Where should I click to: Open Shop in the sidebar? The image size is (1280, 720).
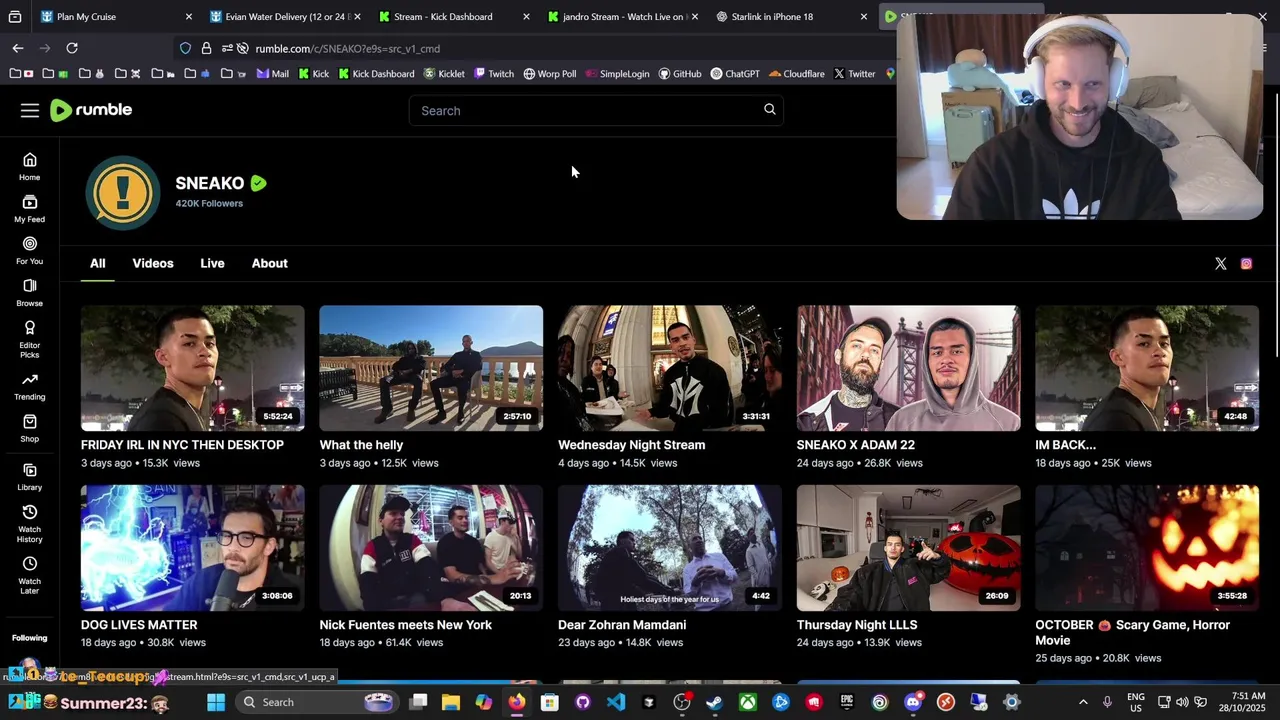[x=30, y=429]
